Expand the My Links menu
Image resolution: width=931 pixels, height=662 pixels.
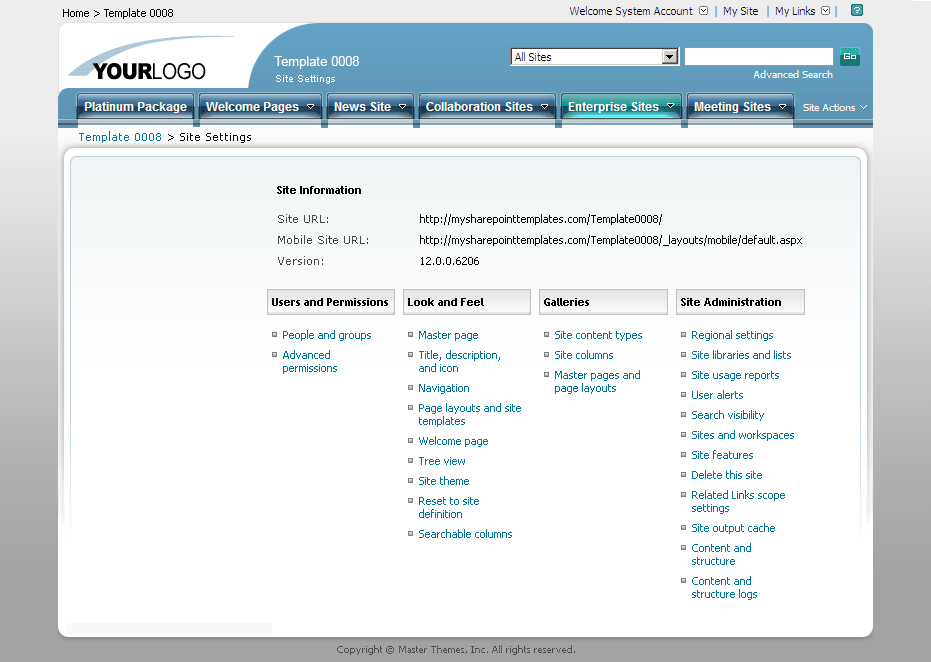[823, 12]
